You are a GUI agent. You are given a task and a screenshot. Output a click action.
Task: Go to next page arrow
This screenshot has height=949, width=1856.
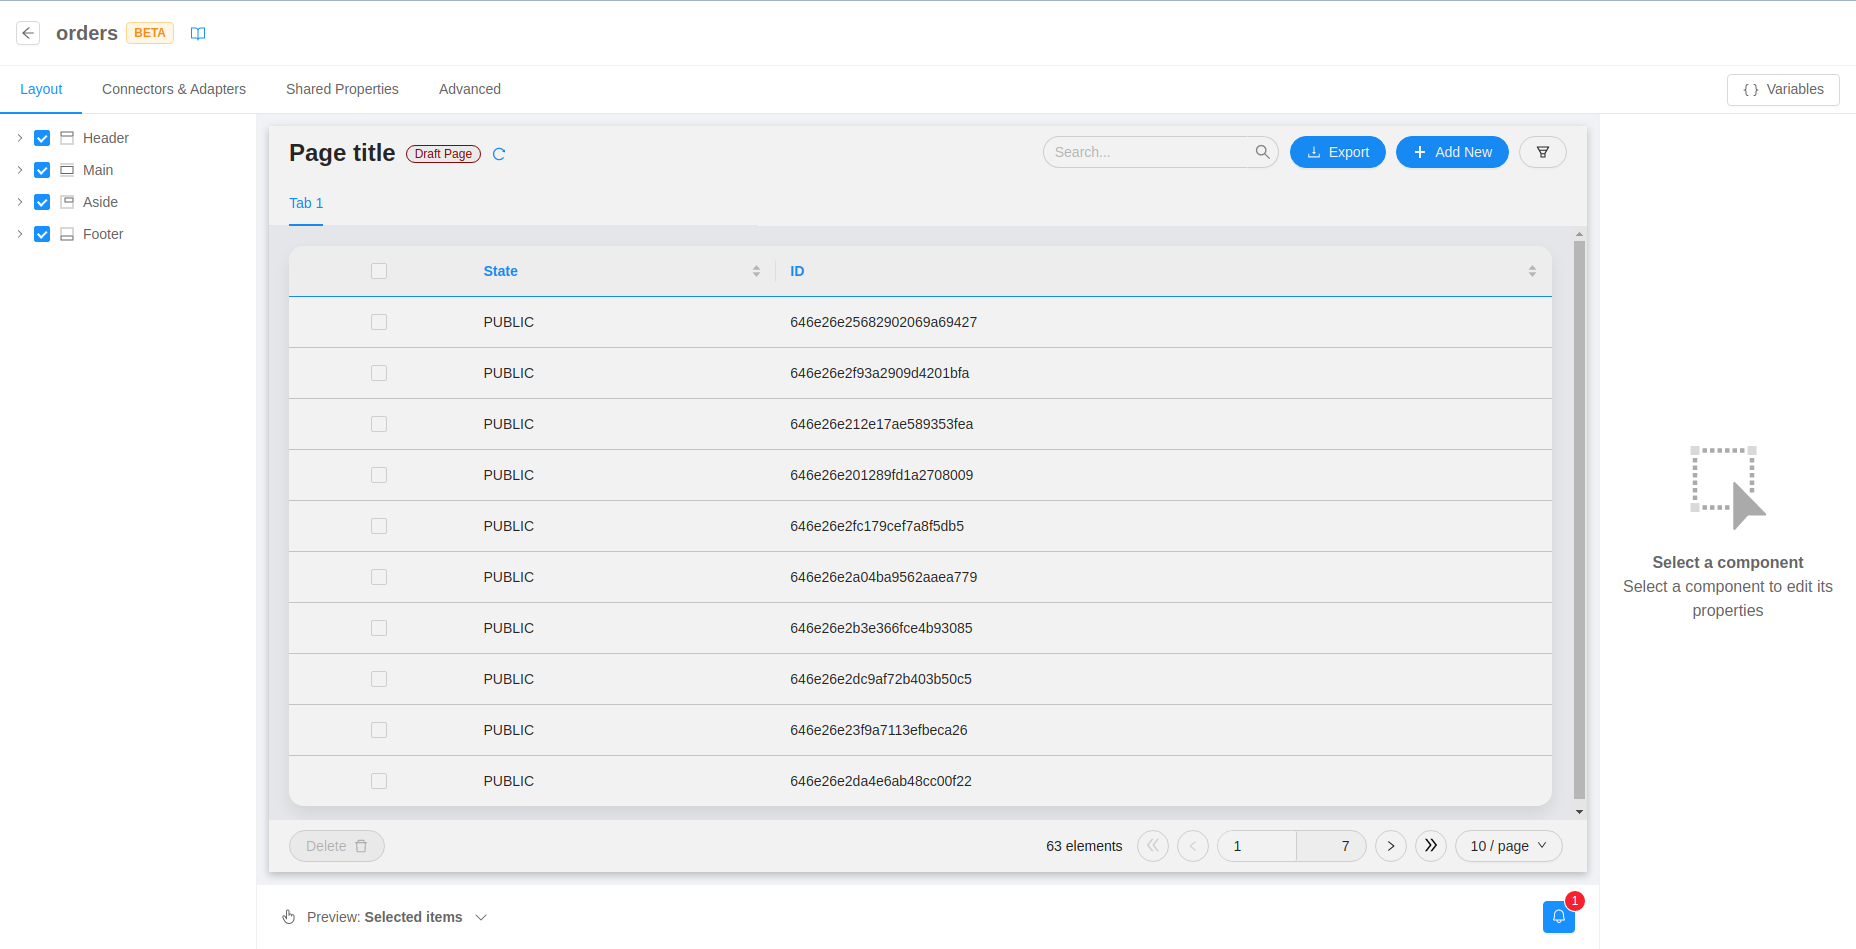[1390, 846]
